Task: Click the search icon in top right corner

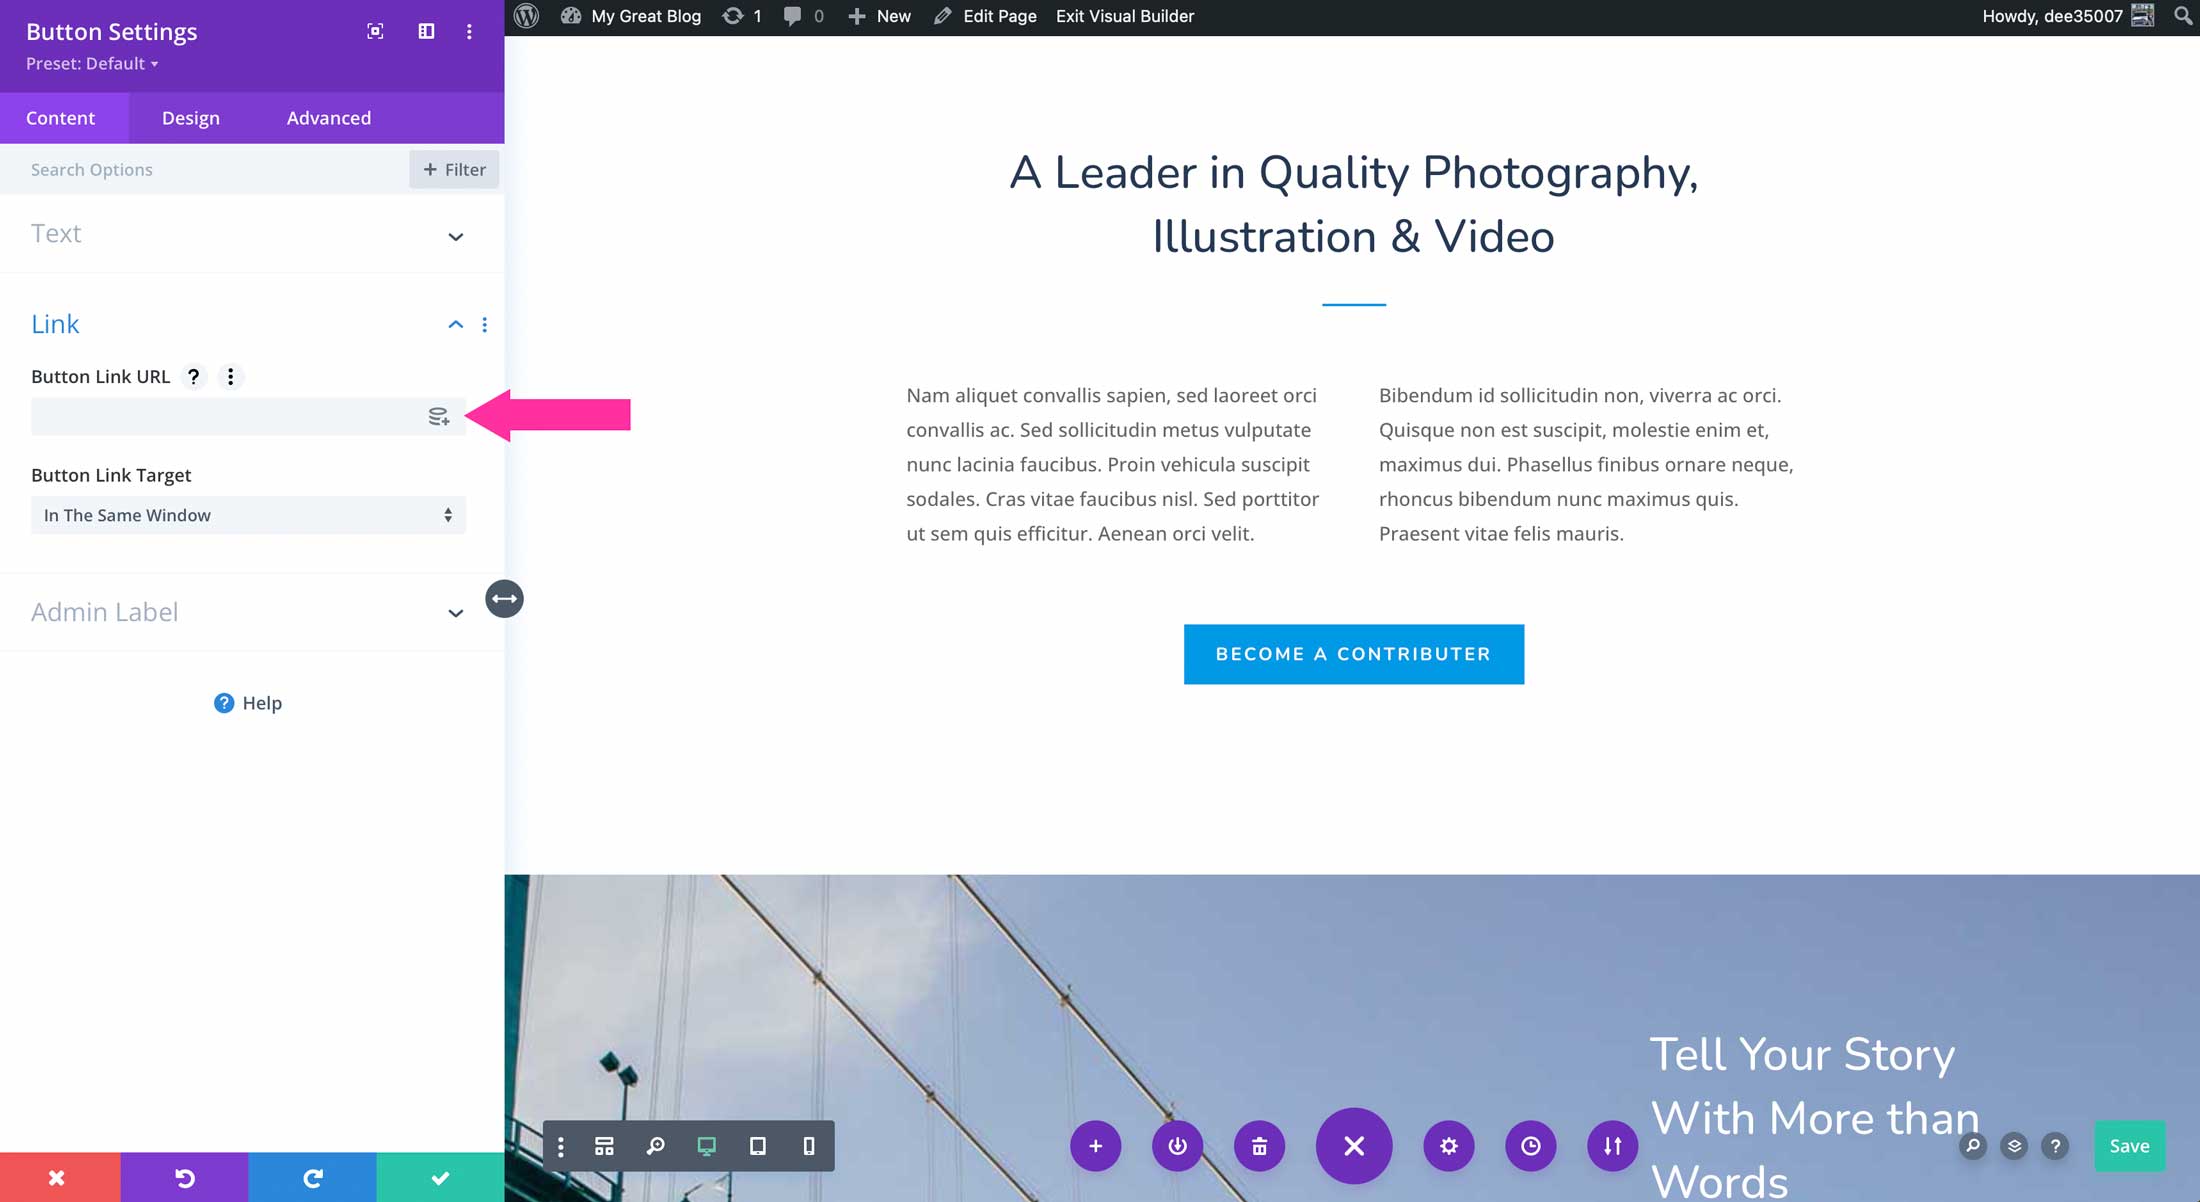Action: click(2182, 16)
